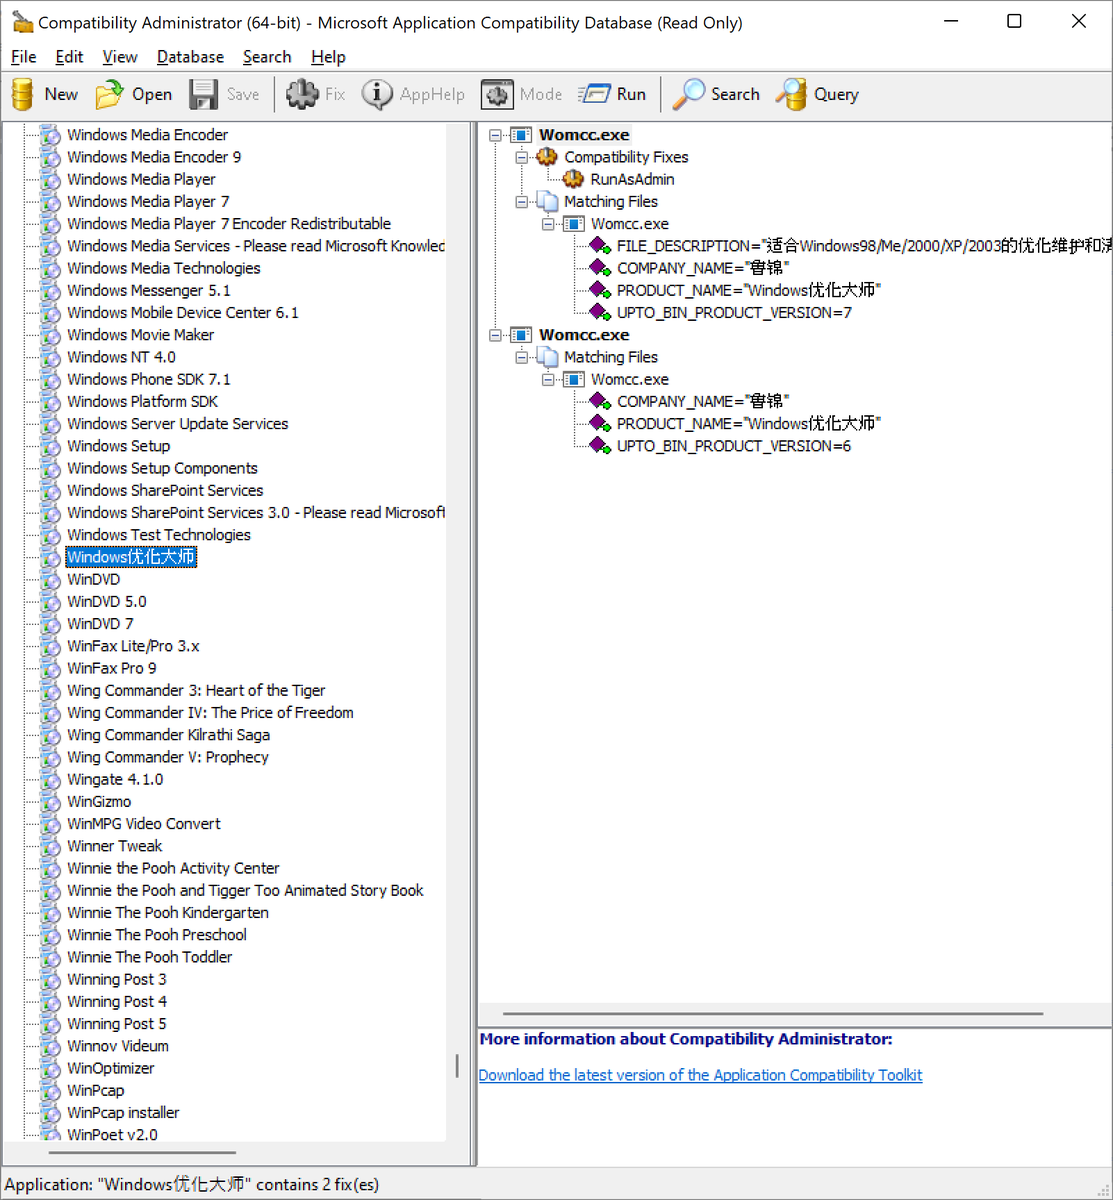Open the Help menu
The width and height of the screenshot is (1113, 1200).
pyautogui.click(x=328, y=57)
